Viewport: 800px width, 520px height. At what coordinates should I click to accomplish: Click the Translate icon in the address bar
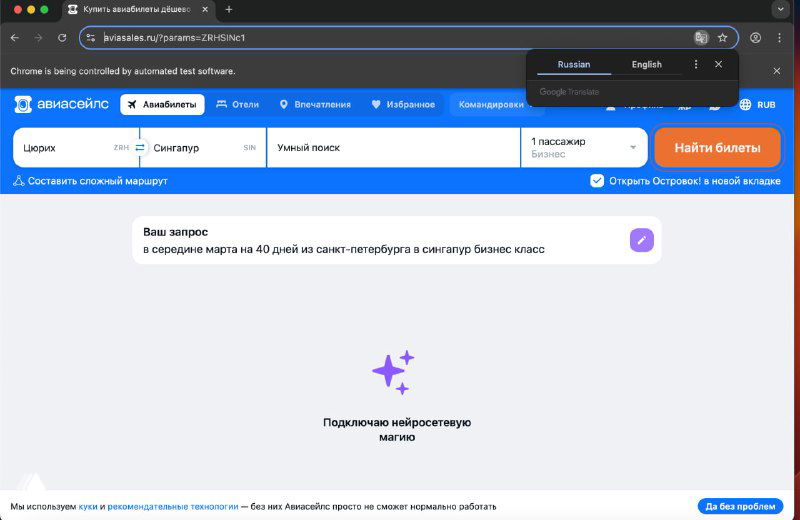coord(701,38)
